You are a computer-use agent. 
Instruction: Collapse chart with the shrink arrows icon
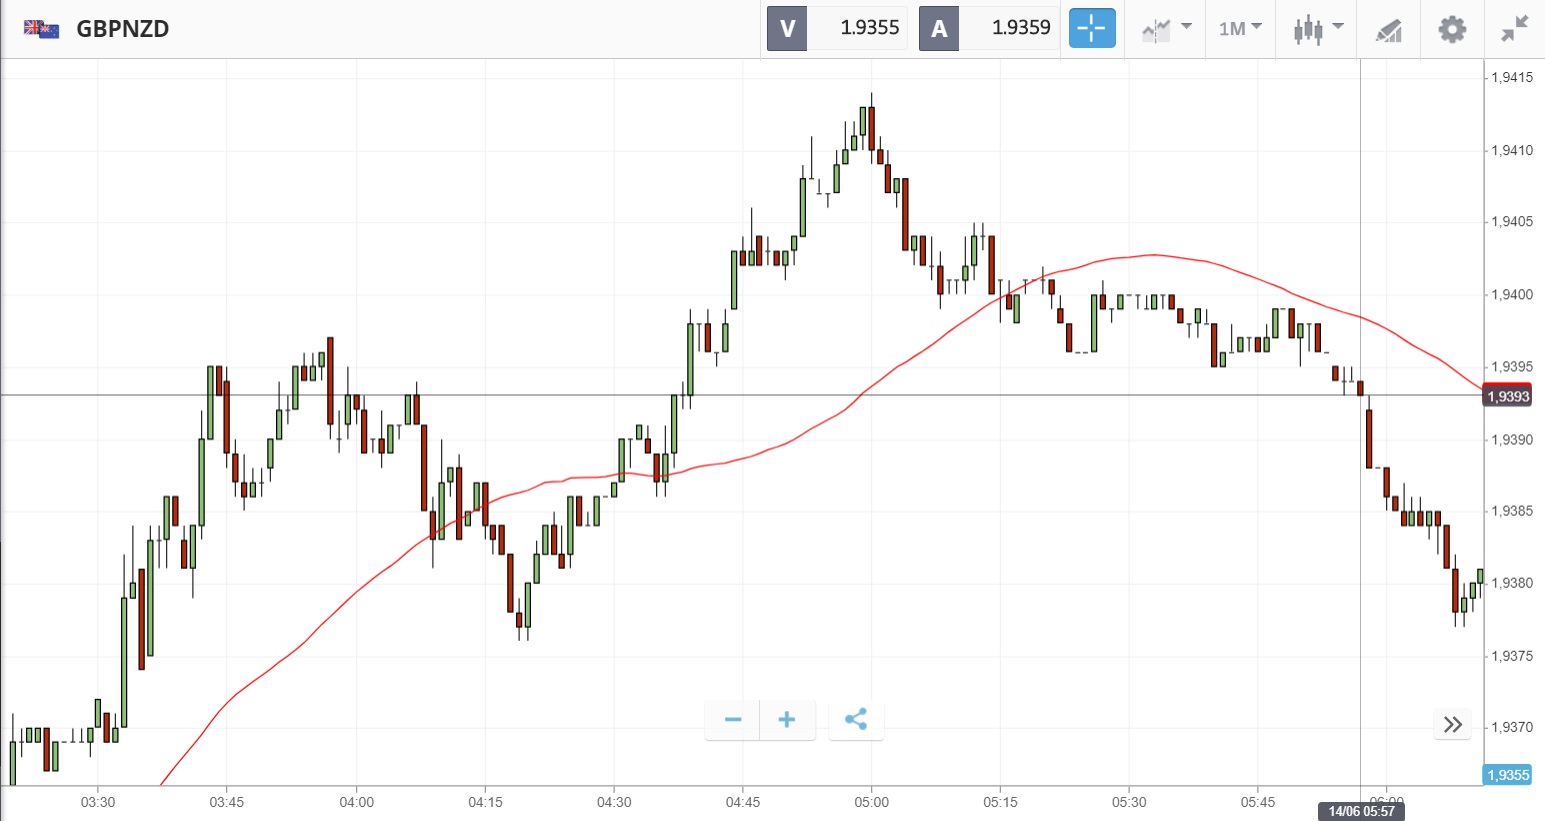pos(1515,28)
